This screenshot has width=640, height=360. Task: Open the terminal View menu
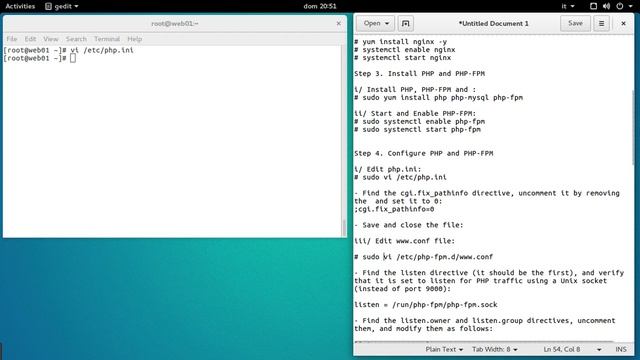[x=51, y=39]
